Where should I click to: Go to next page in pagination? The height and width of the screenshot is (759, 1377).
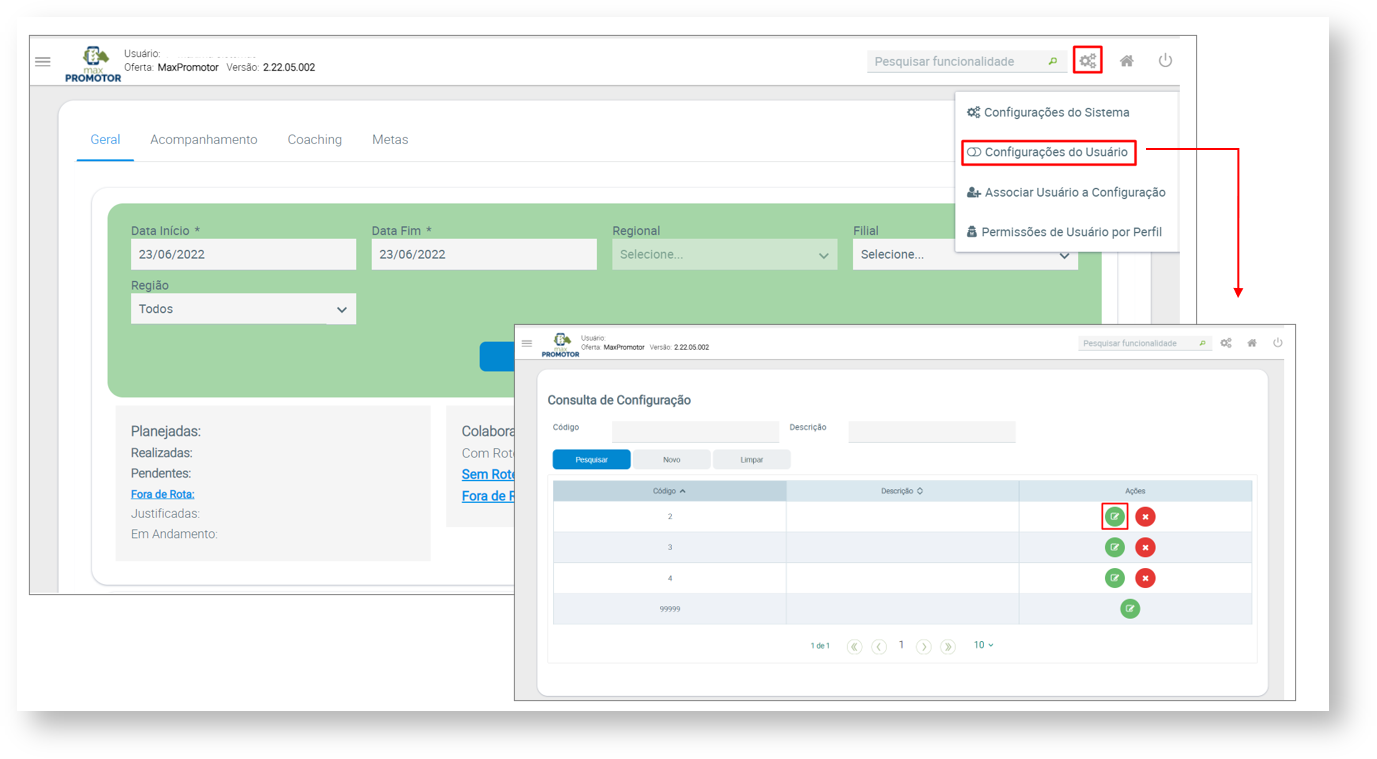(x=923, y=647)
